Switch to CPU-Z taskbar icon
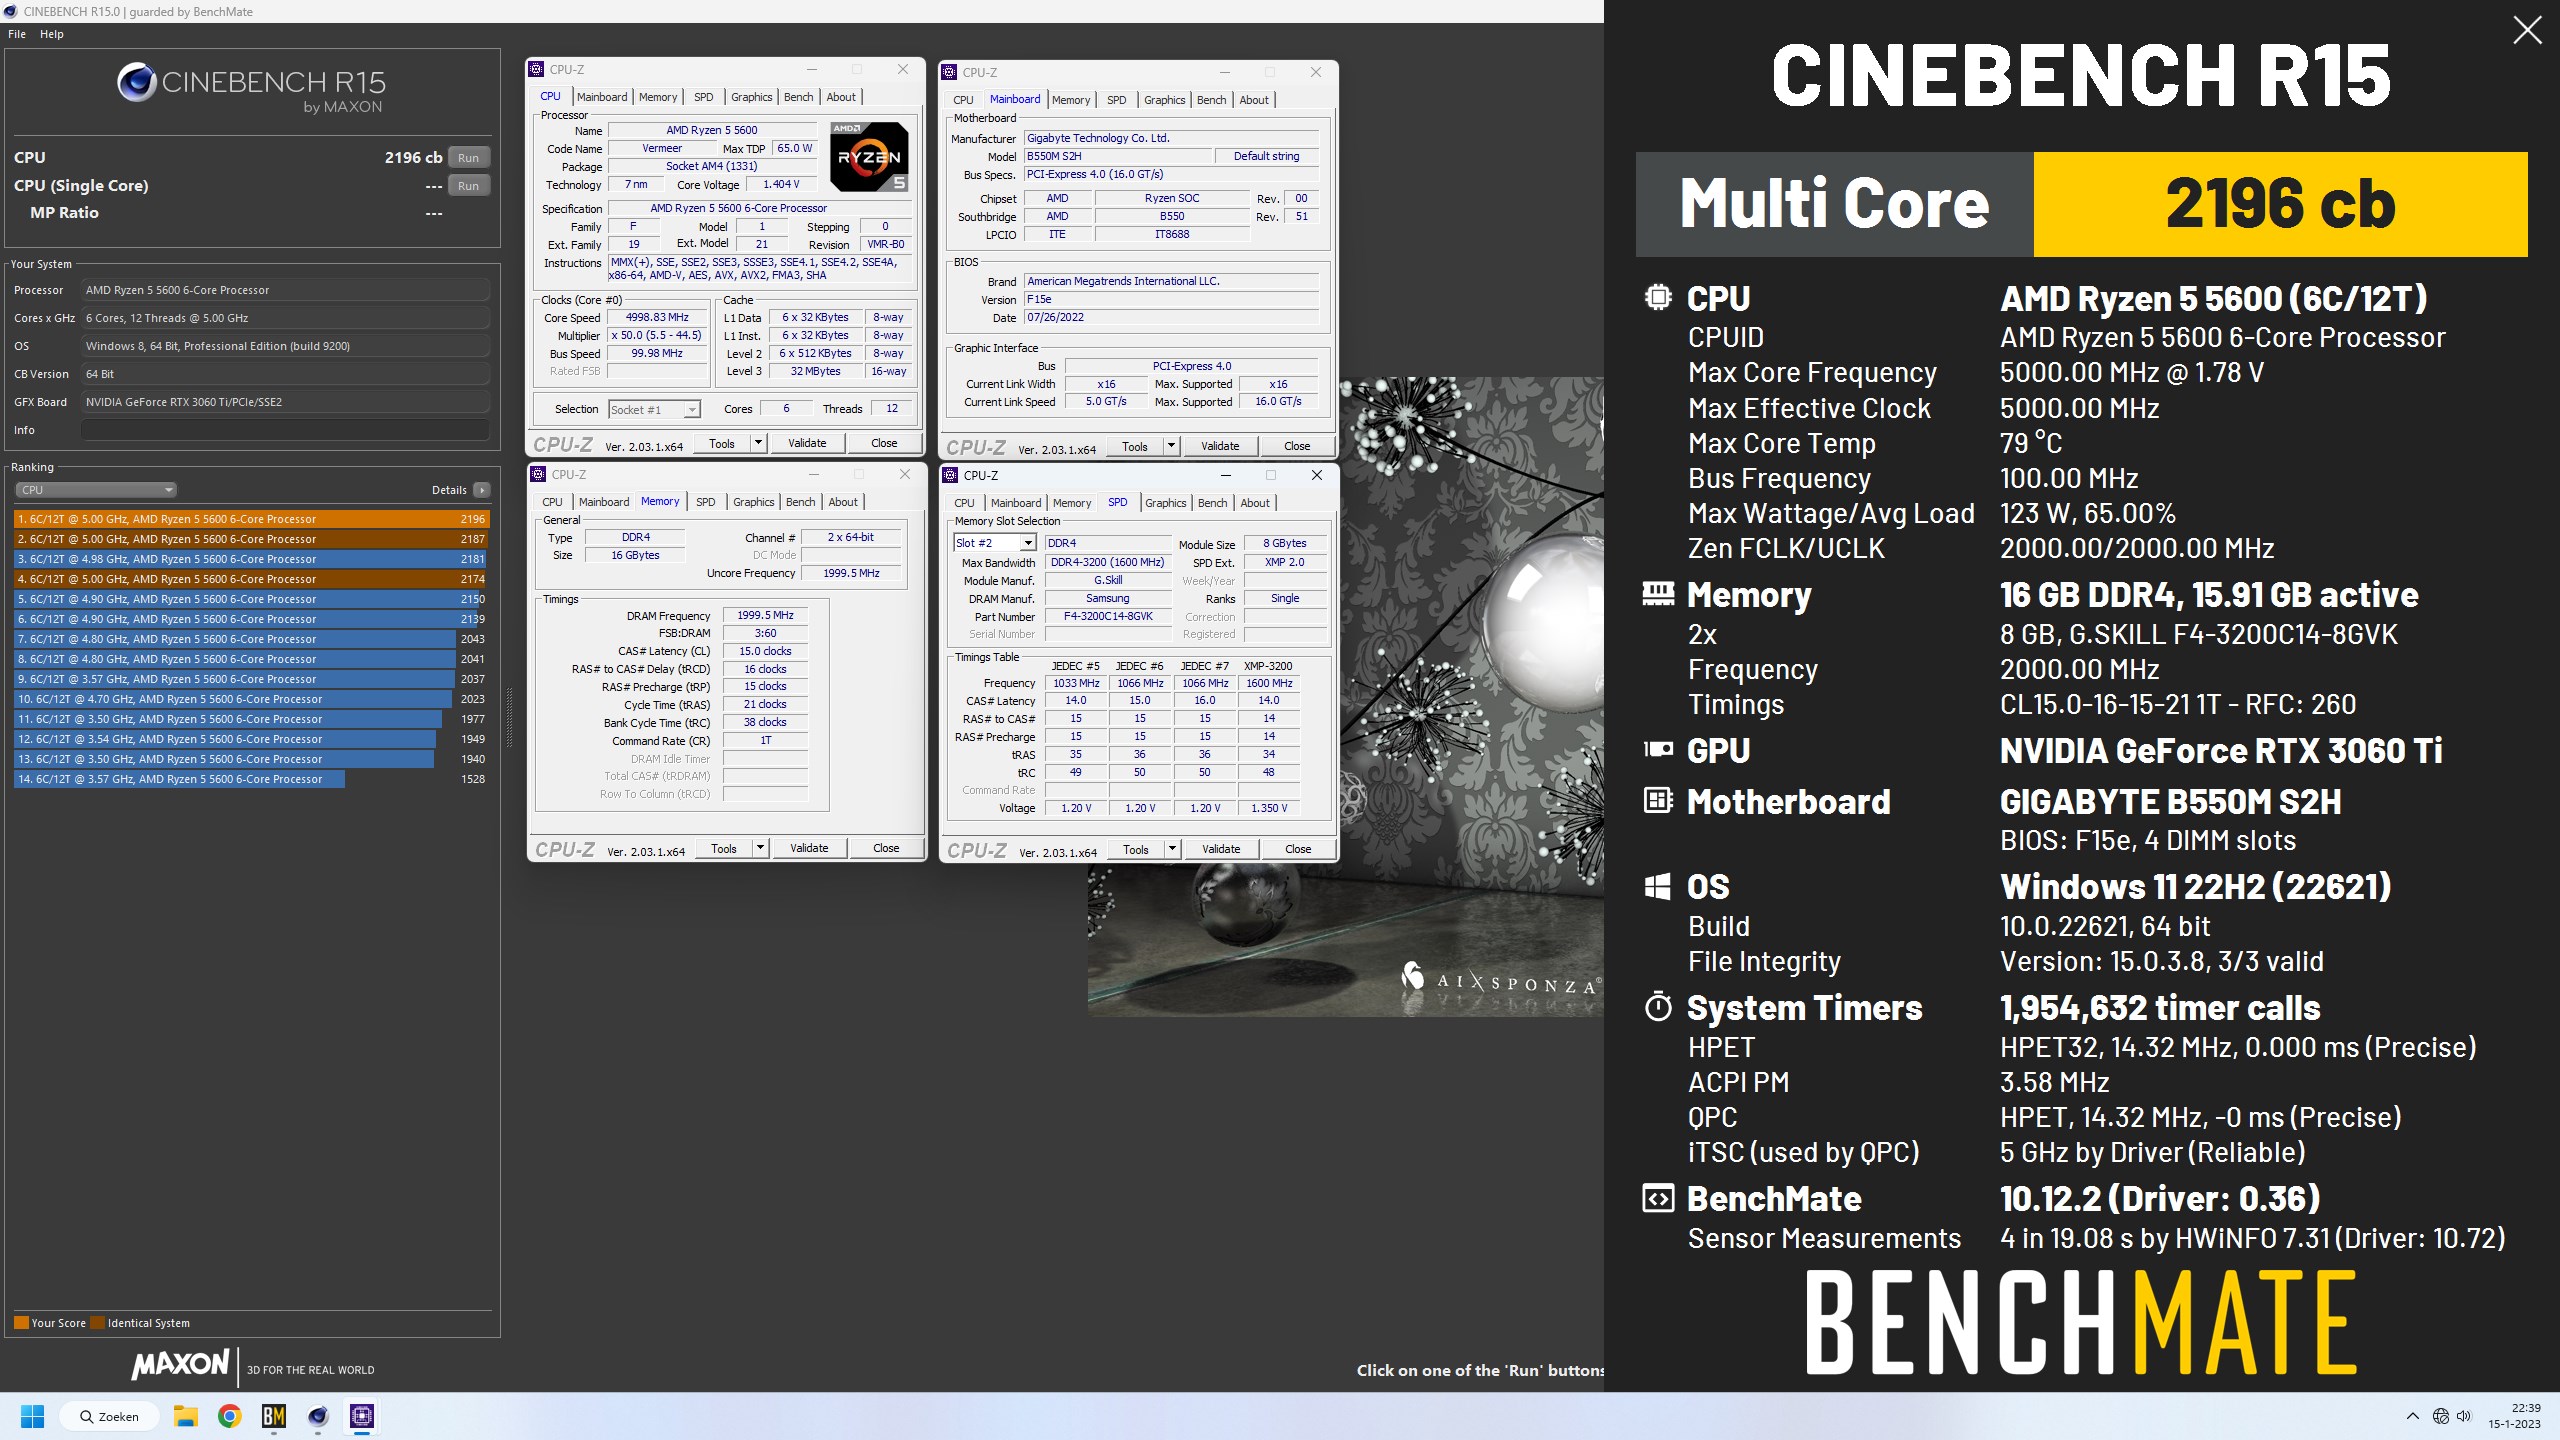 coord(362,1416)
